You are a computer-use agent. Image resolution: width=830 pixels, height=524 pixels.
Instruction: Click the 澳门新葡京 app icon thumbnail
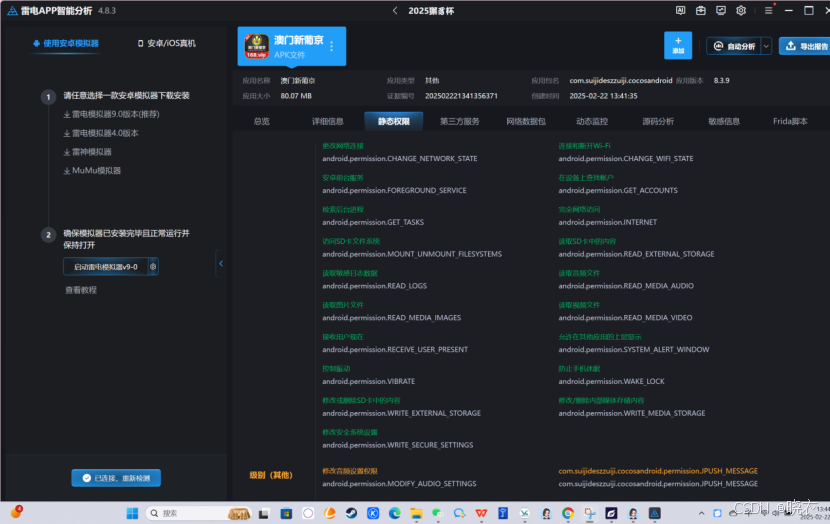point(256,47)
